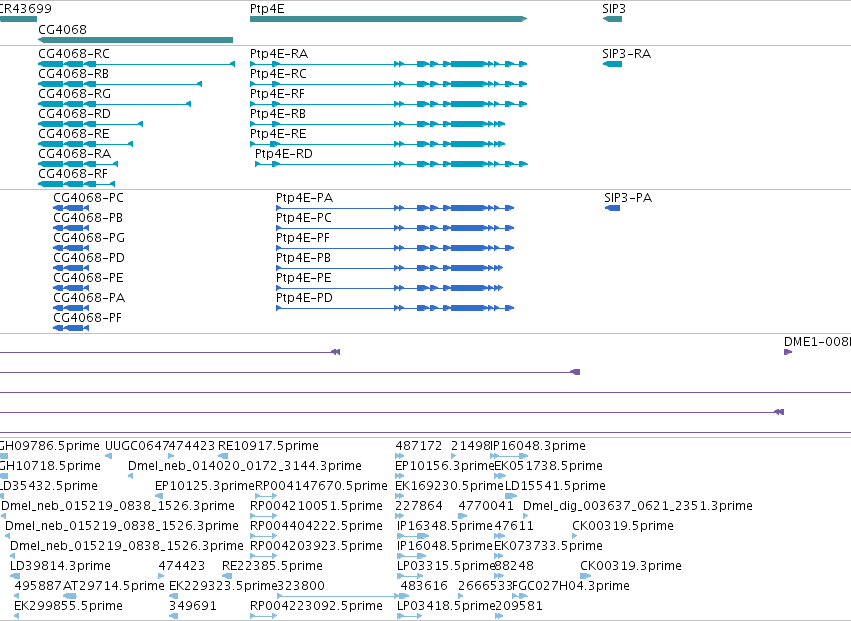851x621 pixels.
Task: Open transcript CG4068-RF
Action: click(x=73, y=174)
